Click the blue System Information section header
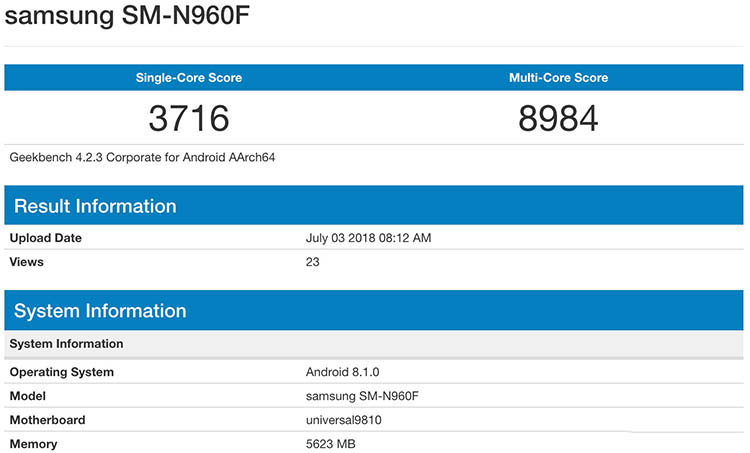Screen dimensions: 750x453 (x=100, y=311)
